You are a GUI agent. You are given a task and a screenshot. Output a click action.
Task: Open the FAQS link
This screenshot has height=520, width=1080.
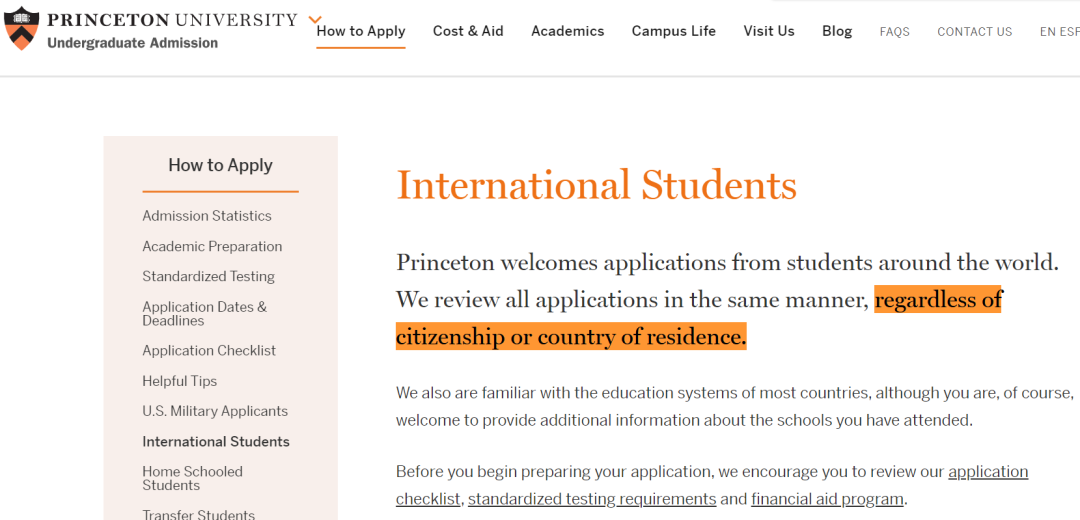tap(894, 32)
